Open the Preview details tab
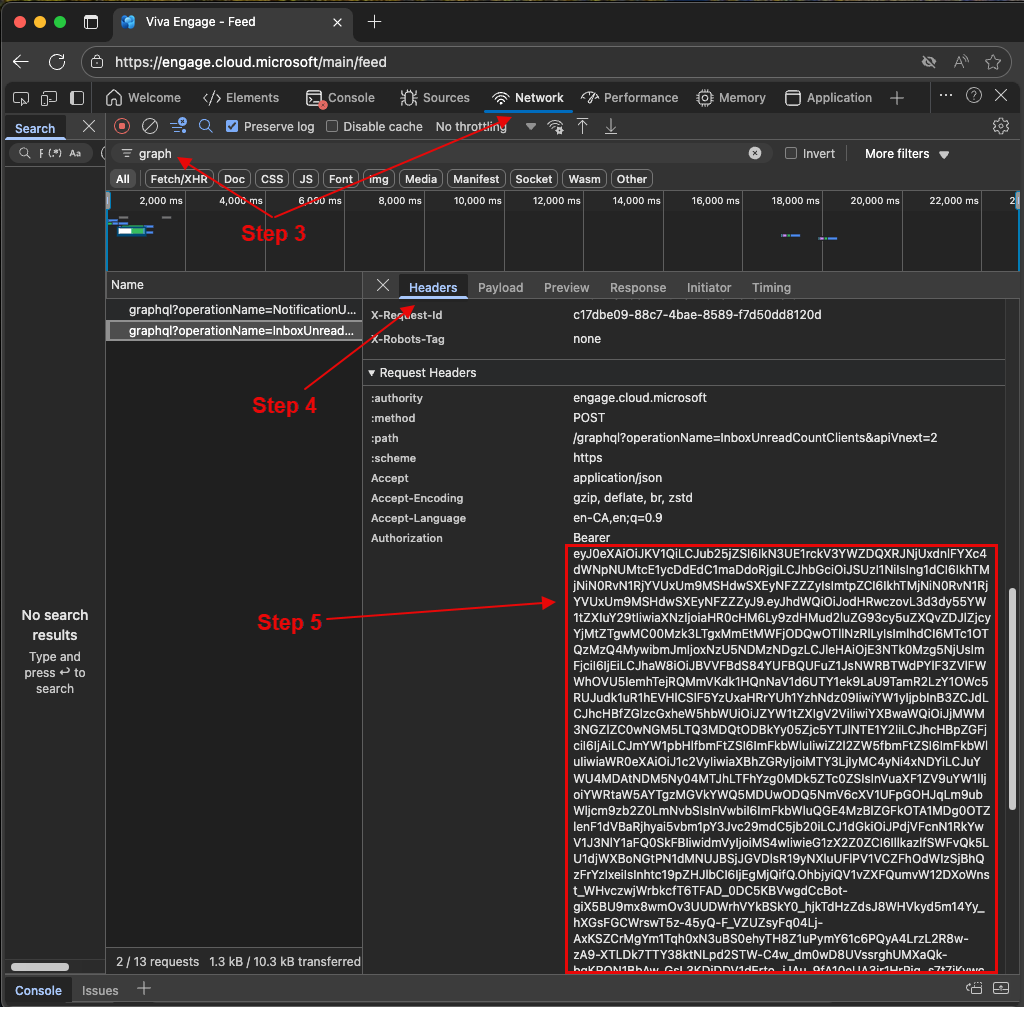The height and width of the screenshot is (1032, 1024). point(566,288)
